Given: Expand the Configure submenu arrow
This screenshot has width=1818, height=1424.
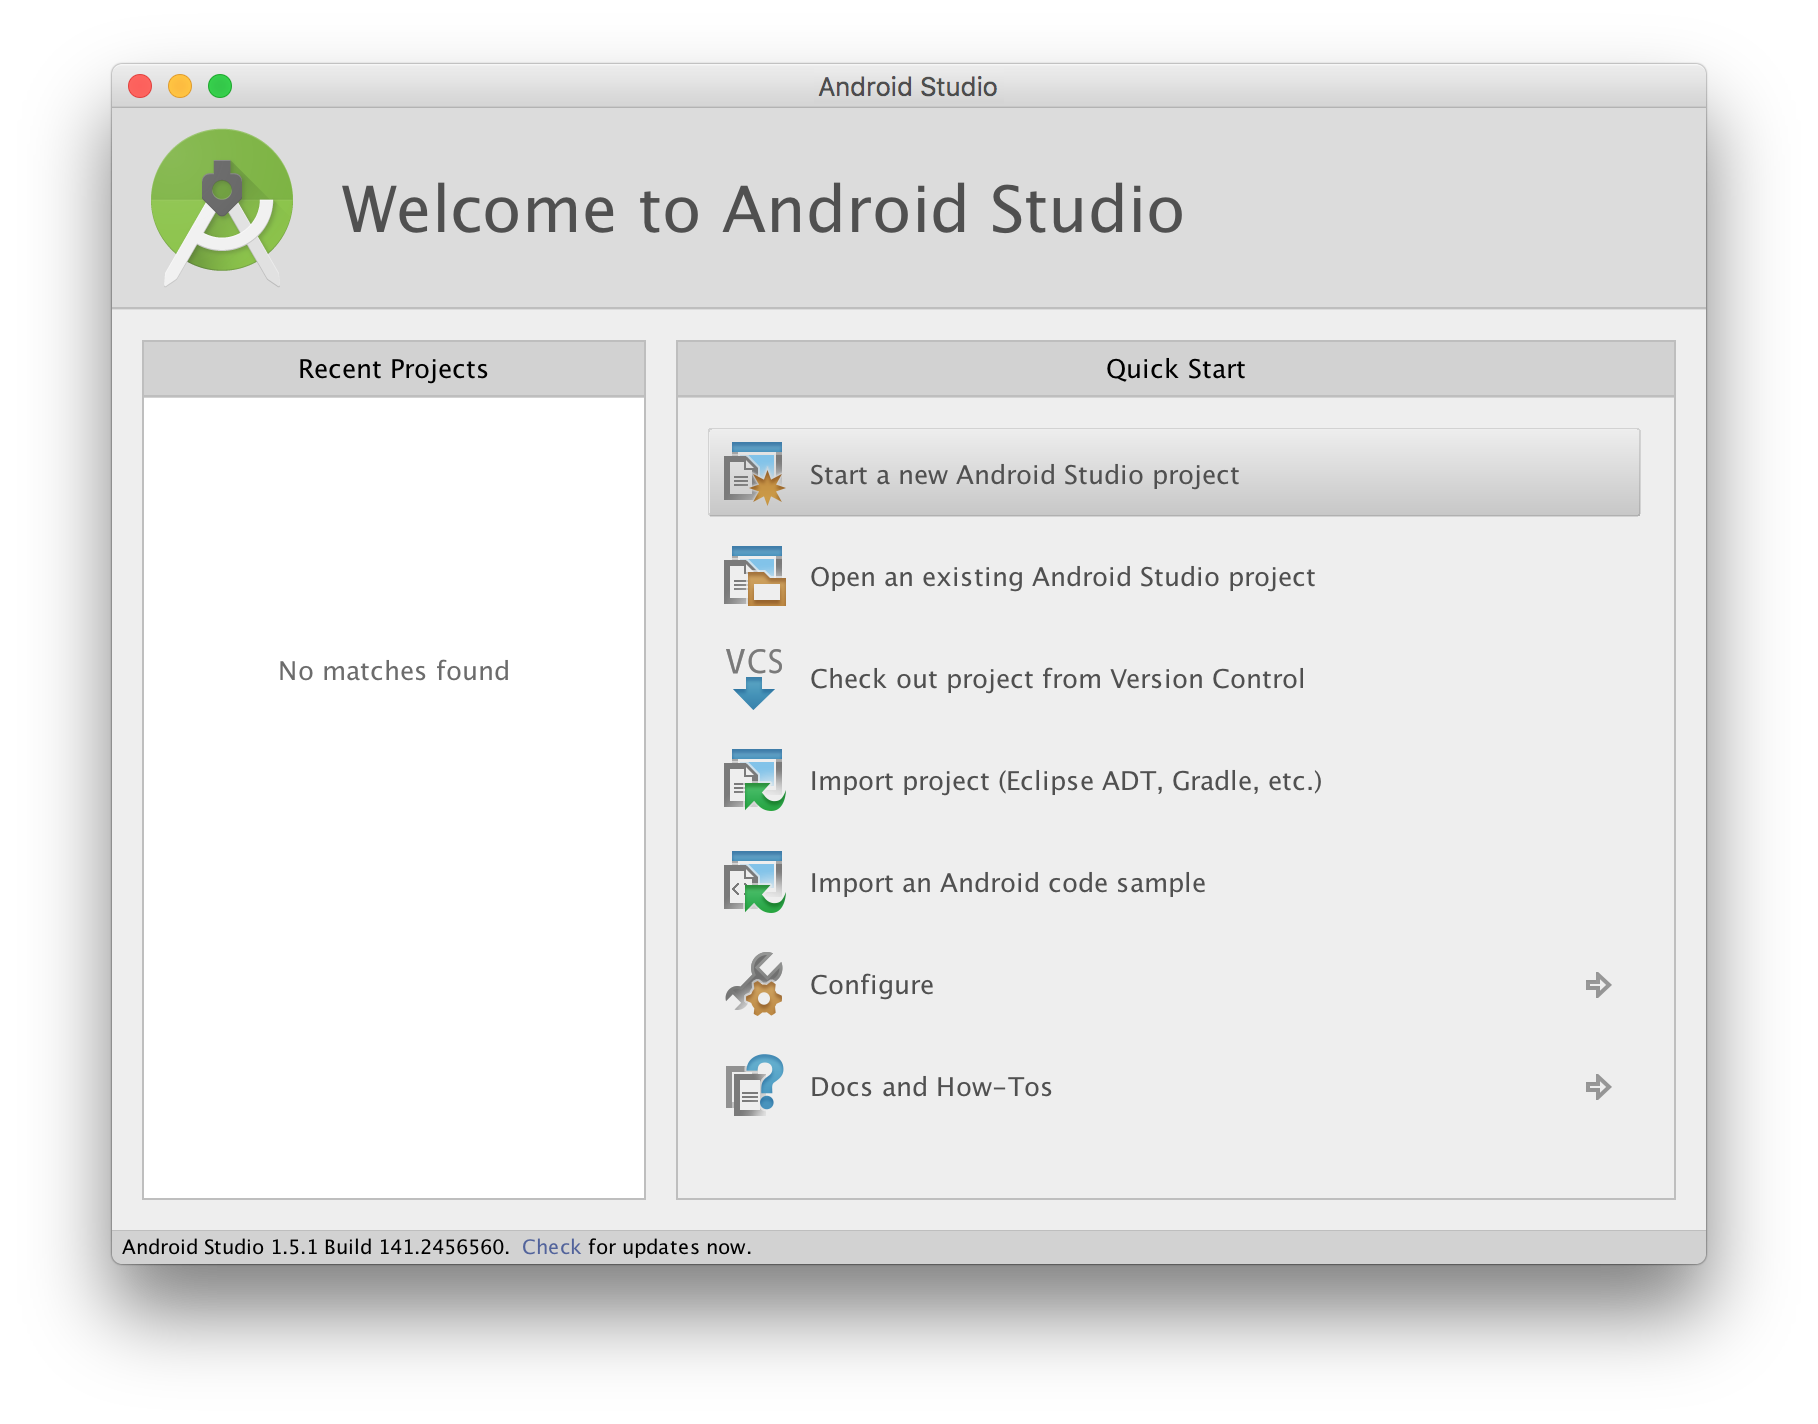Looking at the screenshot, I should (x=1598, y=985).
